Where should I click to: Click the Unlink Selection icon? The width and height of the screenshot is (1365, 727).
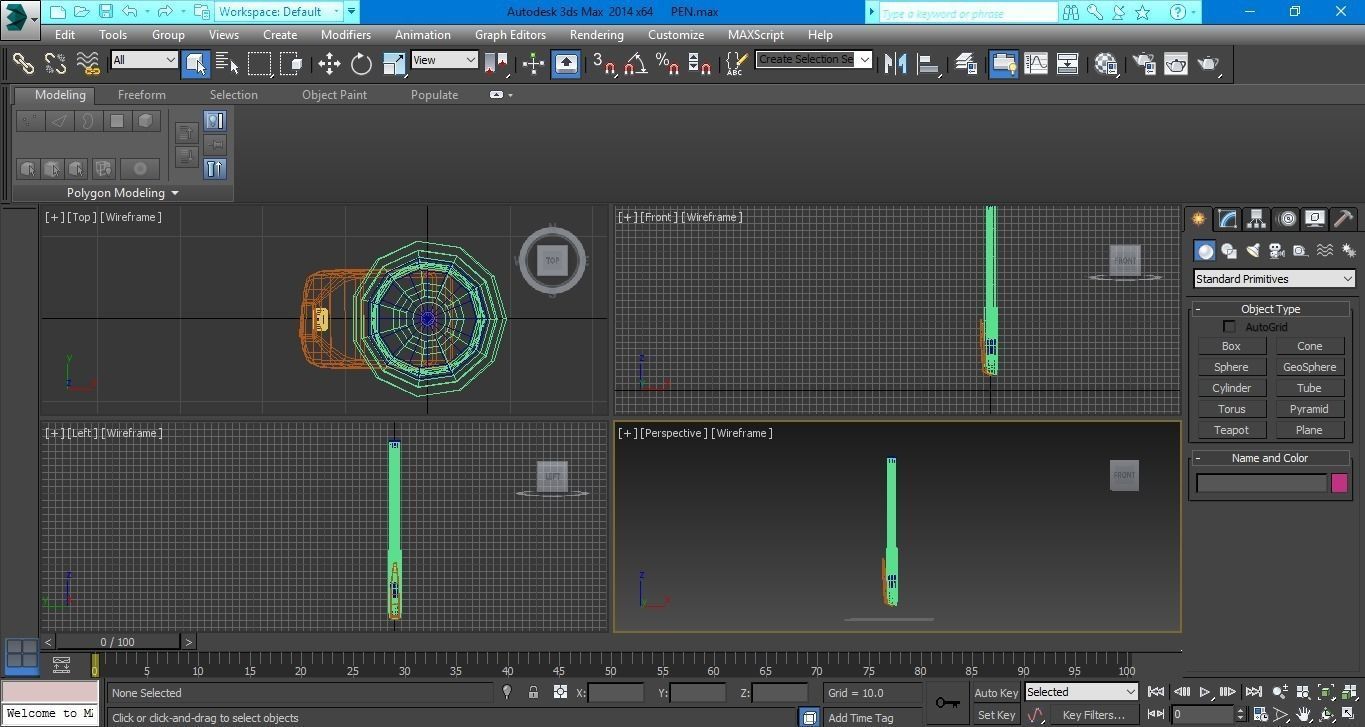click(x=56, y=64)
